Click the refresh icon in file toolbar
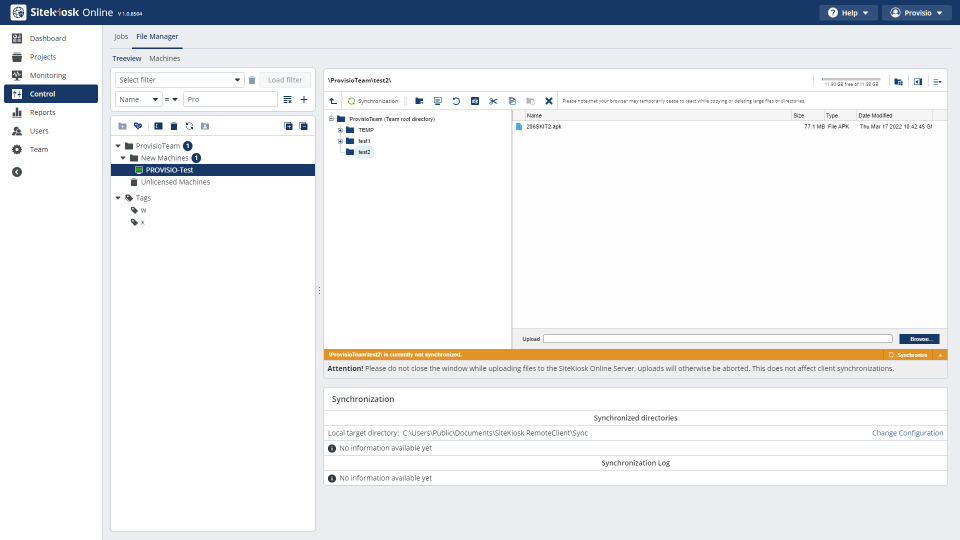Viewport: 960px width, 540px height. pyautogui.click(x=456, y=101)
